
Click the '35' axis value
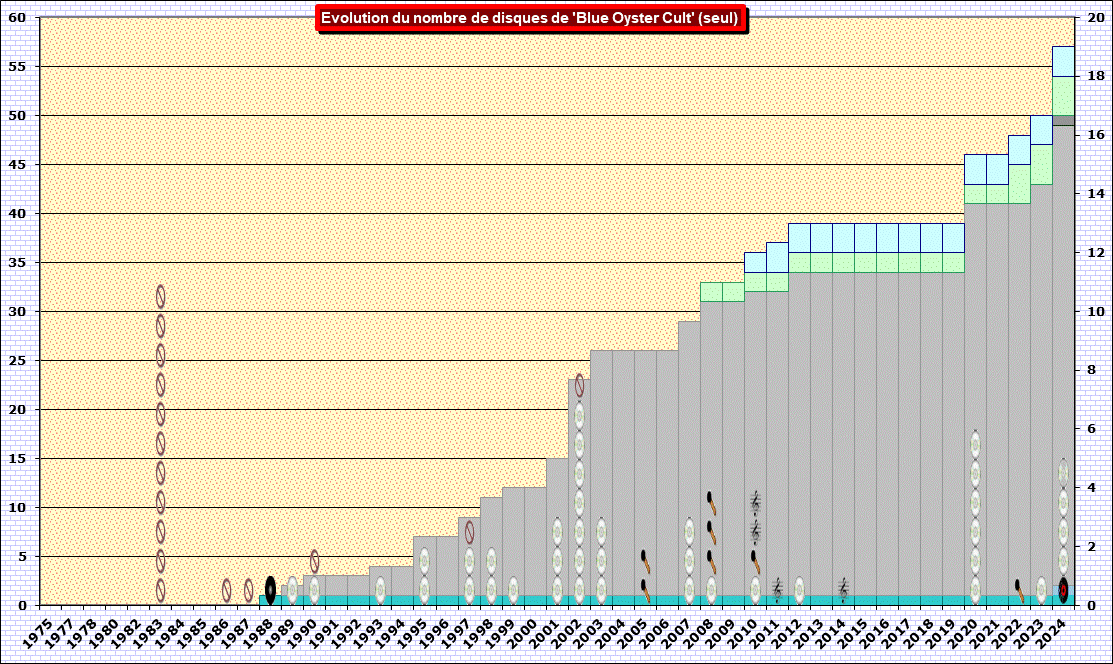pyautogui.click(x=18, y=262)
